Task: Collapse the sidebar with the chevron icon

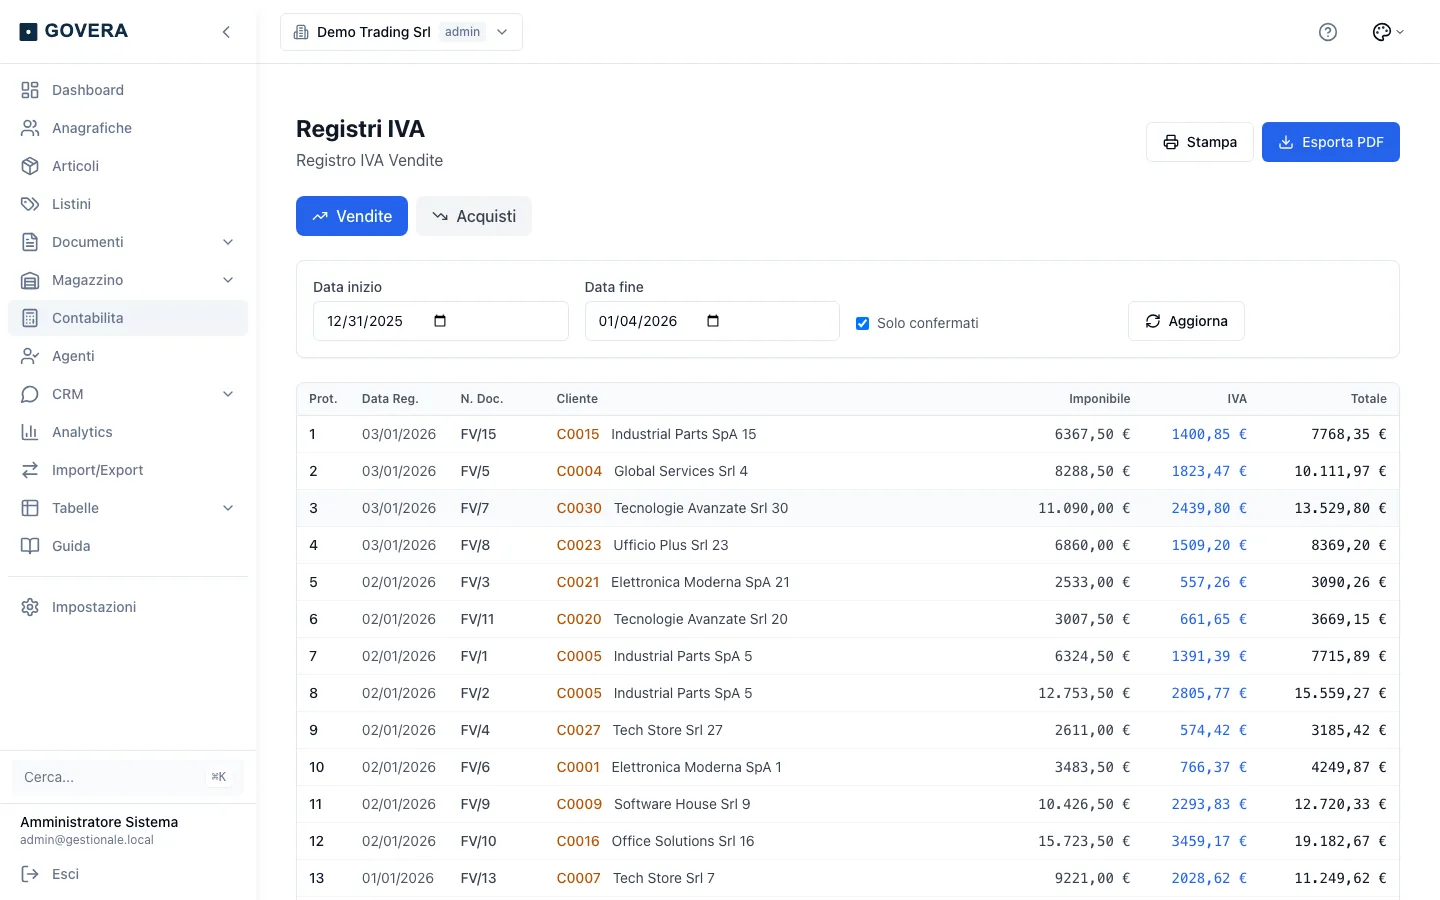Action: coord(226,32)
